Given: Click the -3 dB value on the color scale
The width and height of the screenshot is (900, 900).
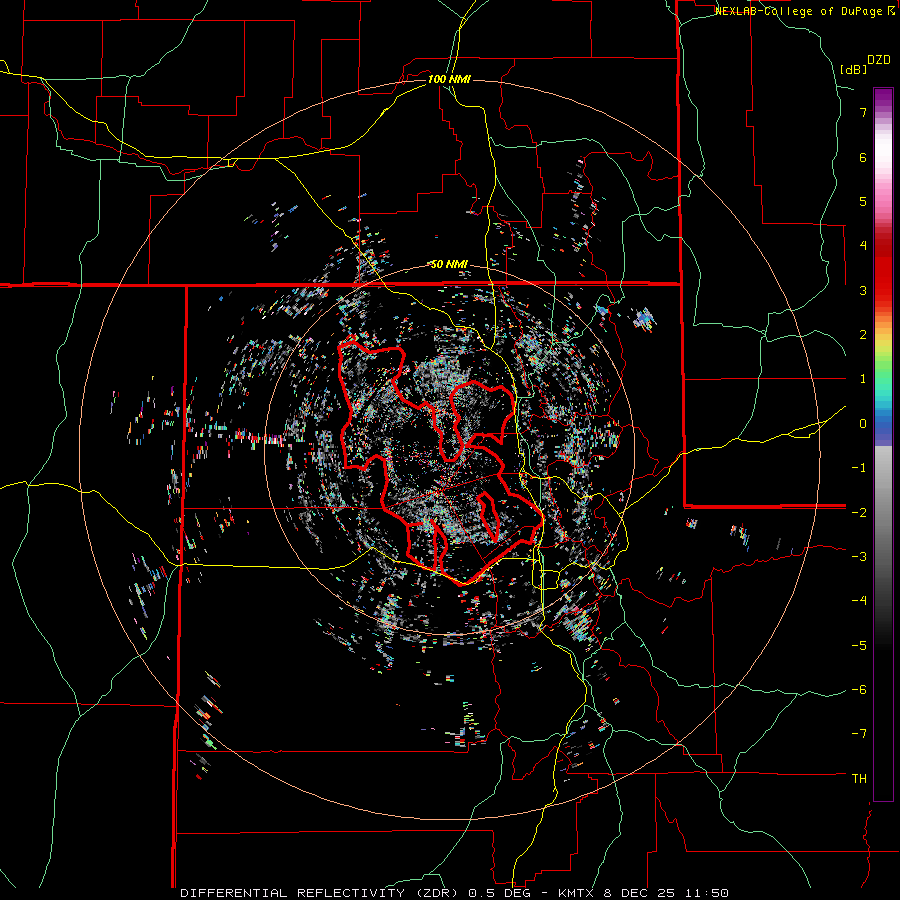Looking at the screenshot, I should [859, 557].
